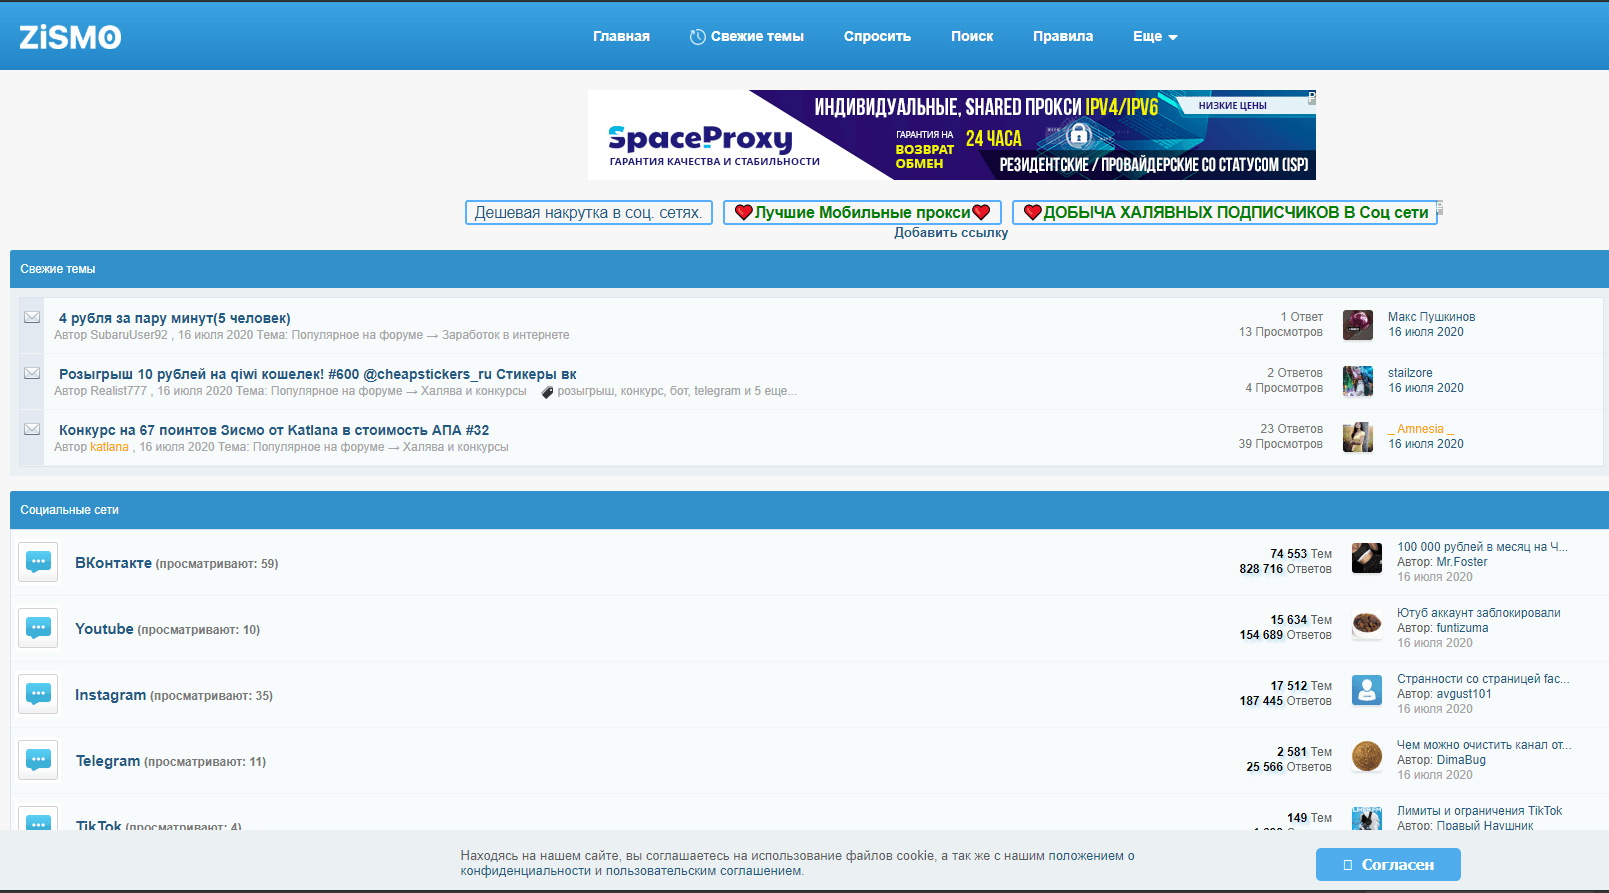Click the Telegram forum chat bubble icon
This screenshot has width=1609, height=893.
point(38,760)
